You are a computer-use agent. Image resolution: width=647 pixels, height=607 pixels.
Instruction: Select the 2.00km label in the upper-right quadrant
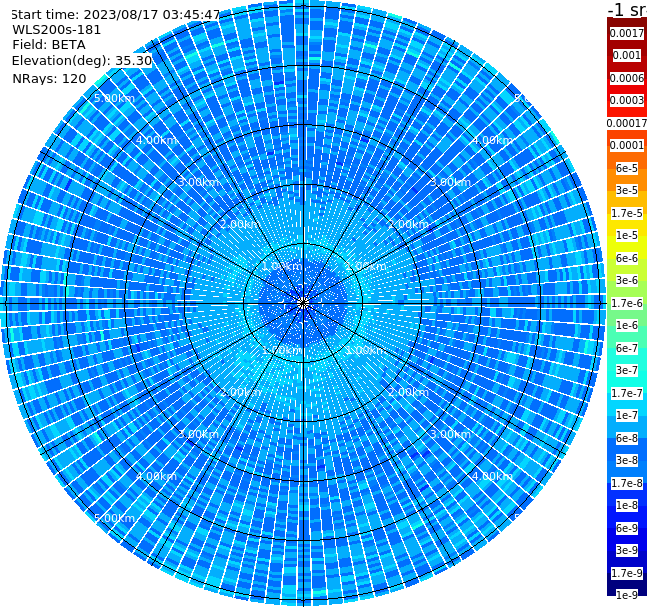tap(408, 224)
